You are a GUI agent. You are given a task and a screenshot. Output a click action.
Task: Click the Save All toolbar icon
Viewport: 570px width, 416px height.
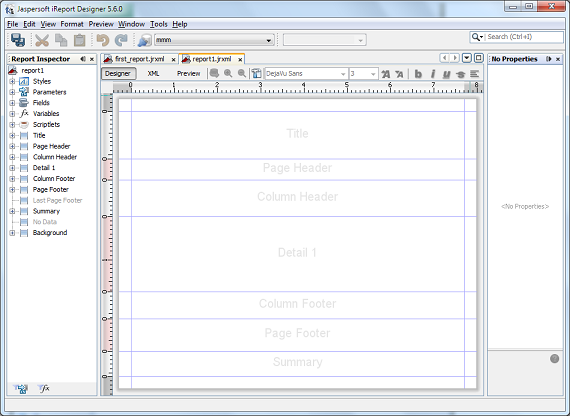(18, 40)
